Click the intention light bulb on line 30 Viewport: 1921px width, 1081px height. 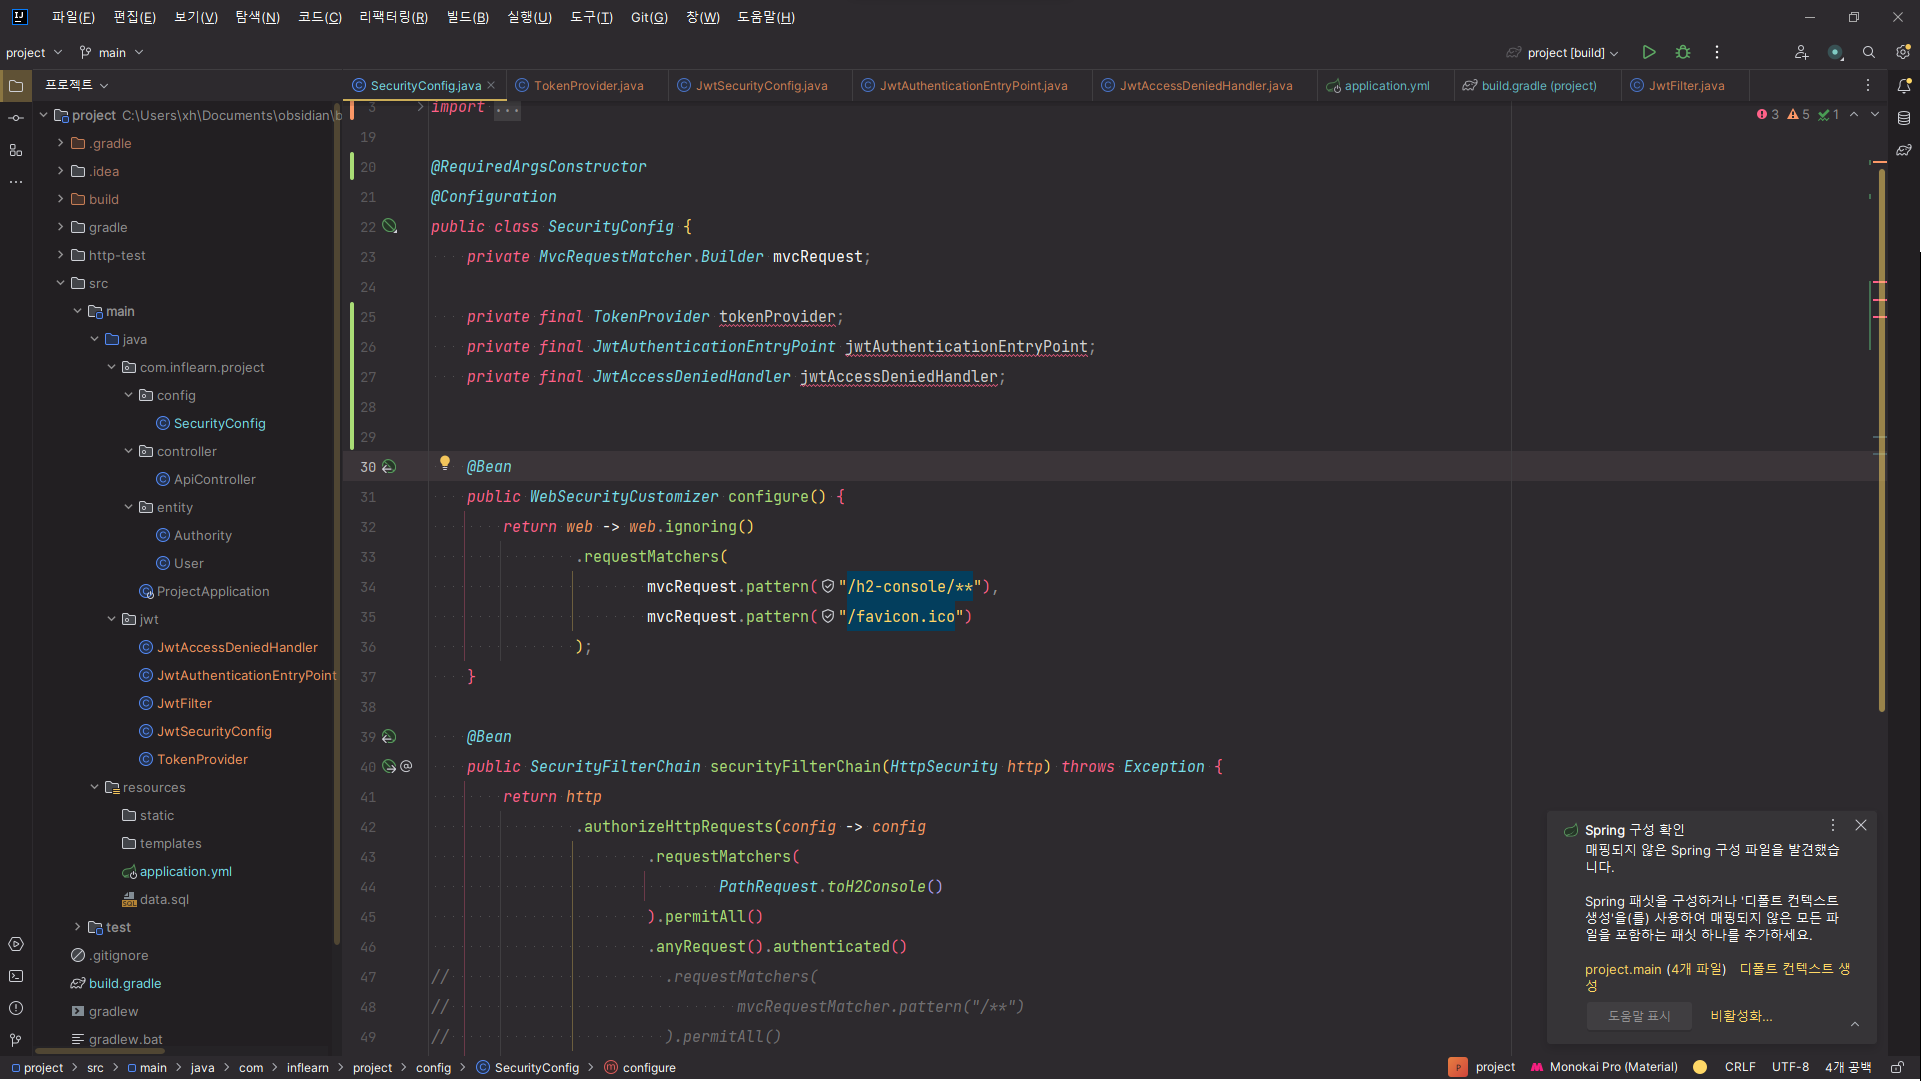445,463
